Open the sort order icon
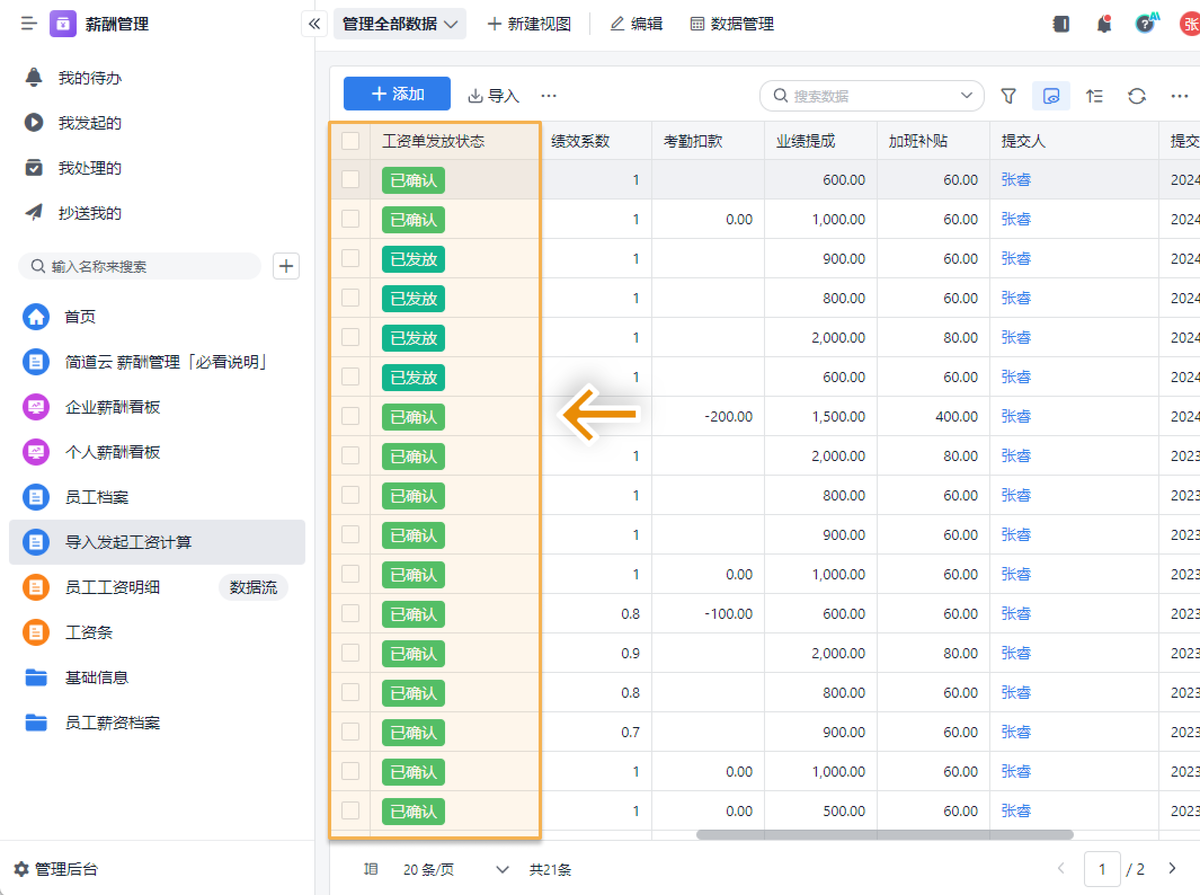Viewport: 1200px width, 895px height. (x=1094, y=96)
